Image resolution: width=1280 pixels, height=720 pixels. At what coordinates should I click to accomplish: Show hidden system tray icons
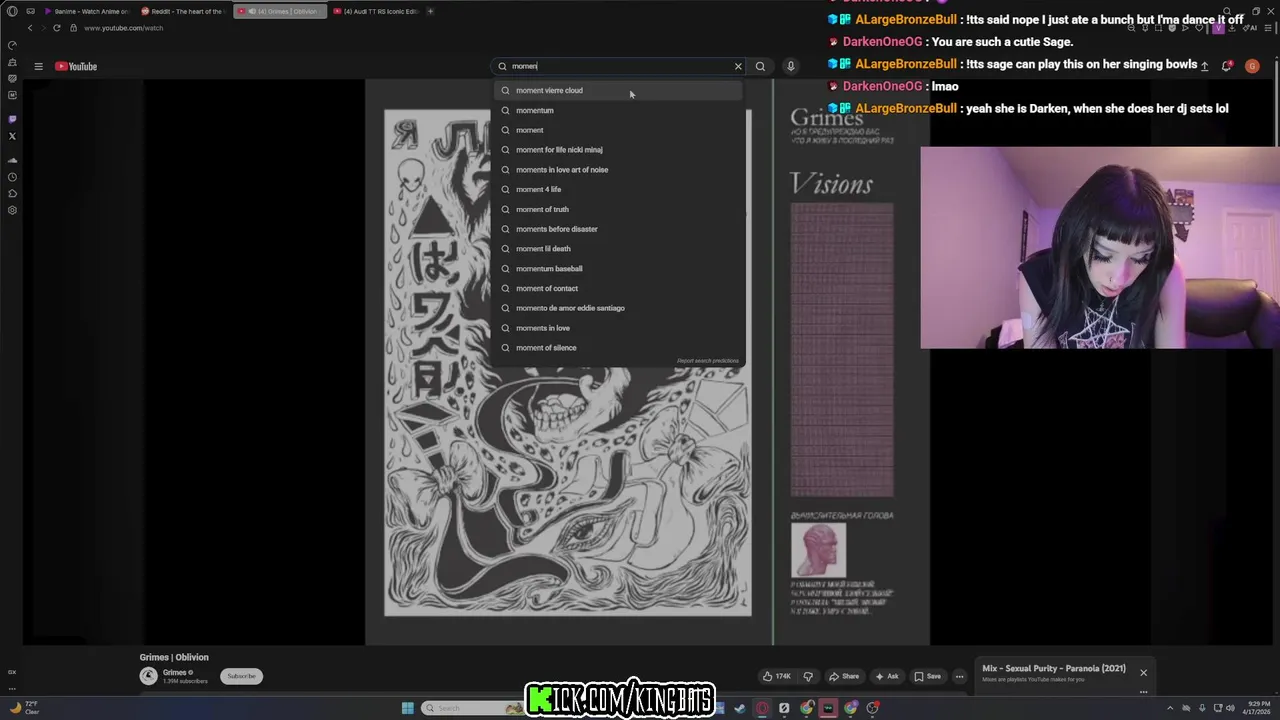click(1172, 708)
